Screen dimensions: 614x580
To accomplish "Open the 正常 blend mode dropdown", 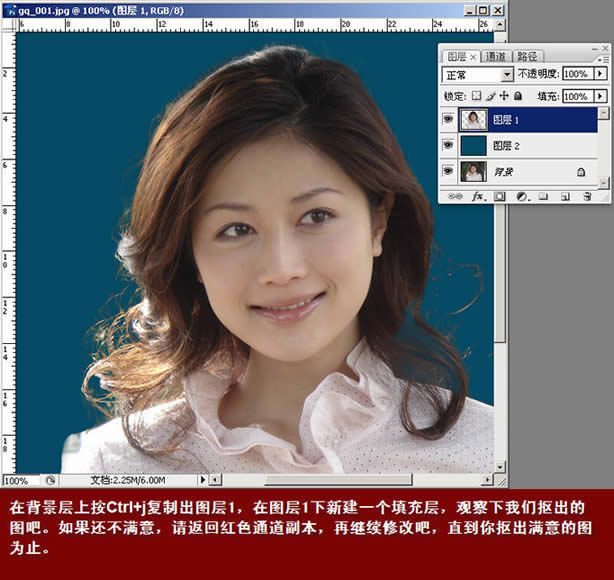I will [507, 74].
